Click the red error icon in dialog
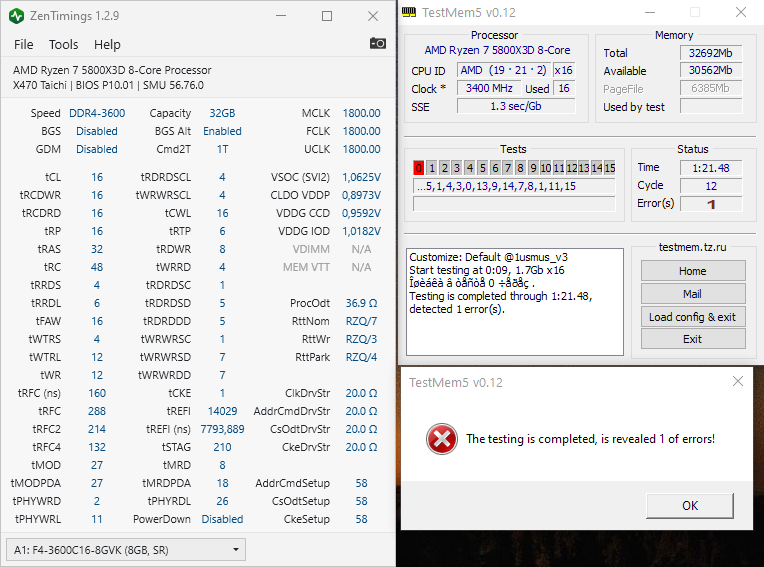This screenshot has width=764, height=567. [441, 439]
